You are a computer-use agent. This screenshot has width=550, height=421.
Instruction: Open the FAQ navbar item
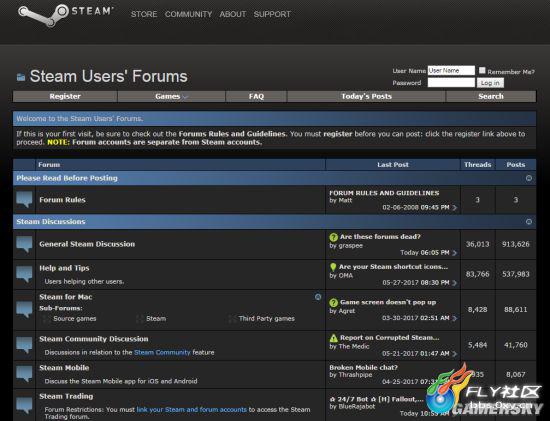point(256,96)
